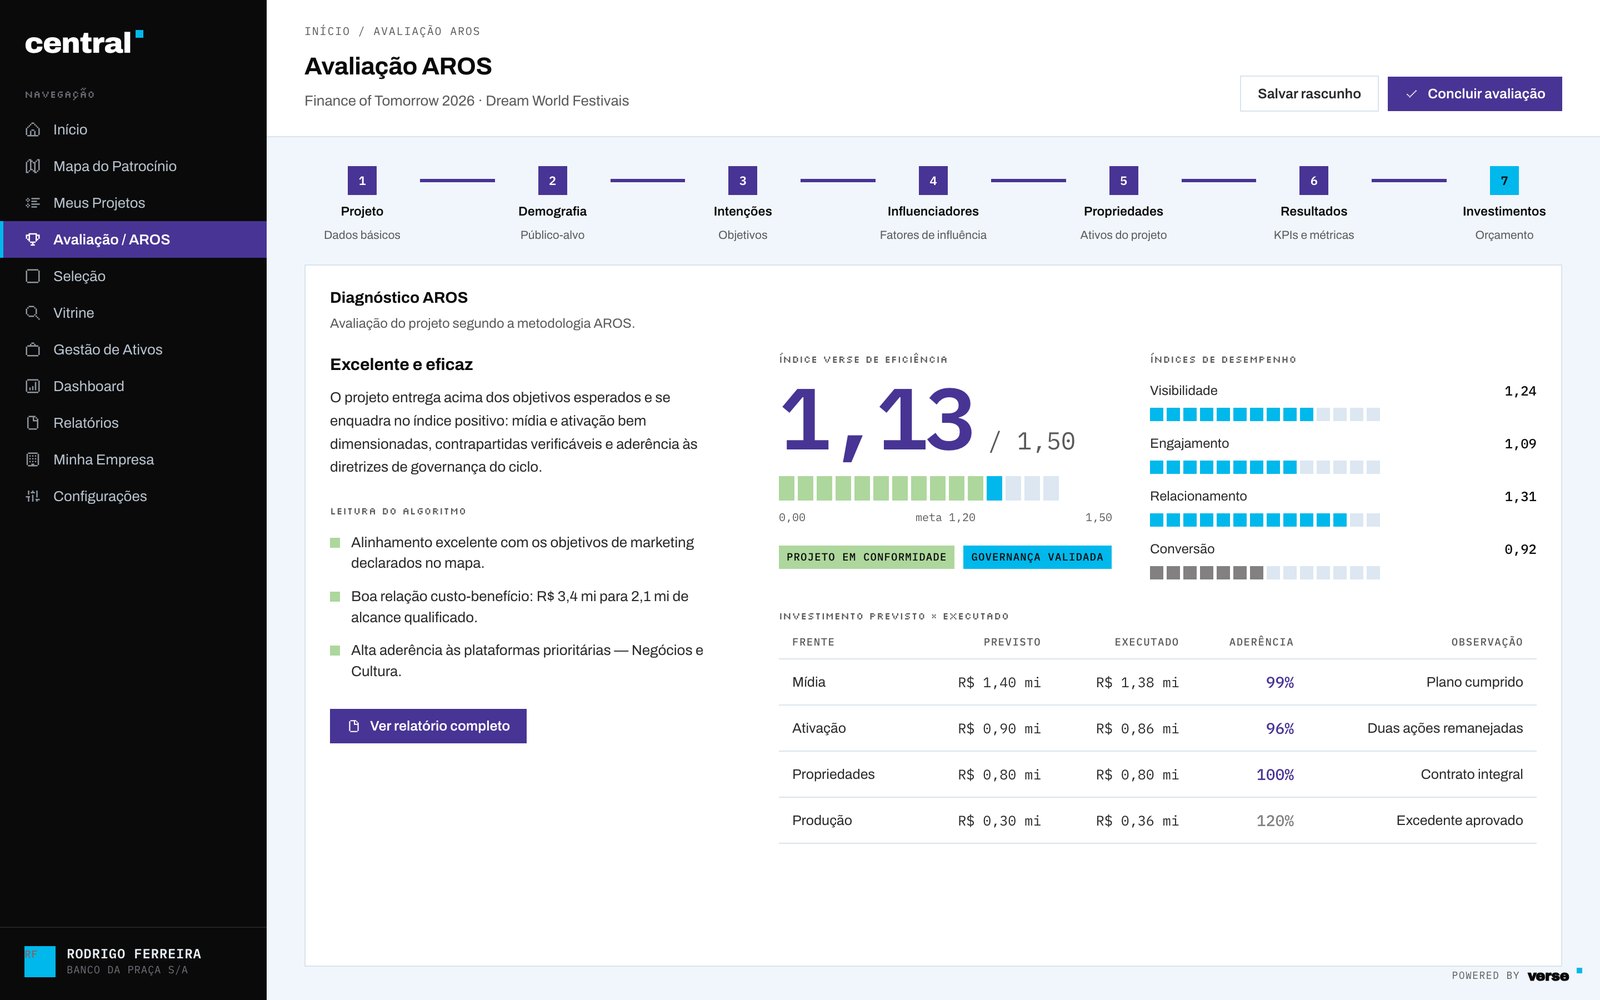
Task: Open Mapa do Patrocínio map icon
Action: pyautogui.click(x=33, y=166)
